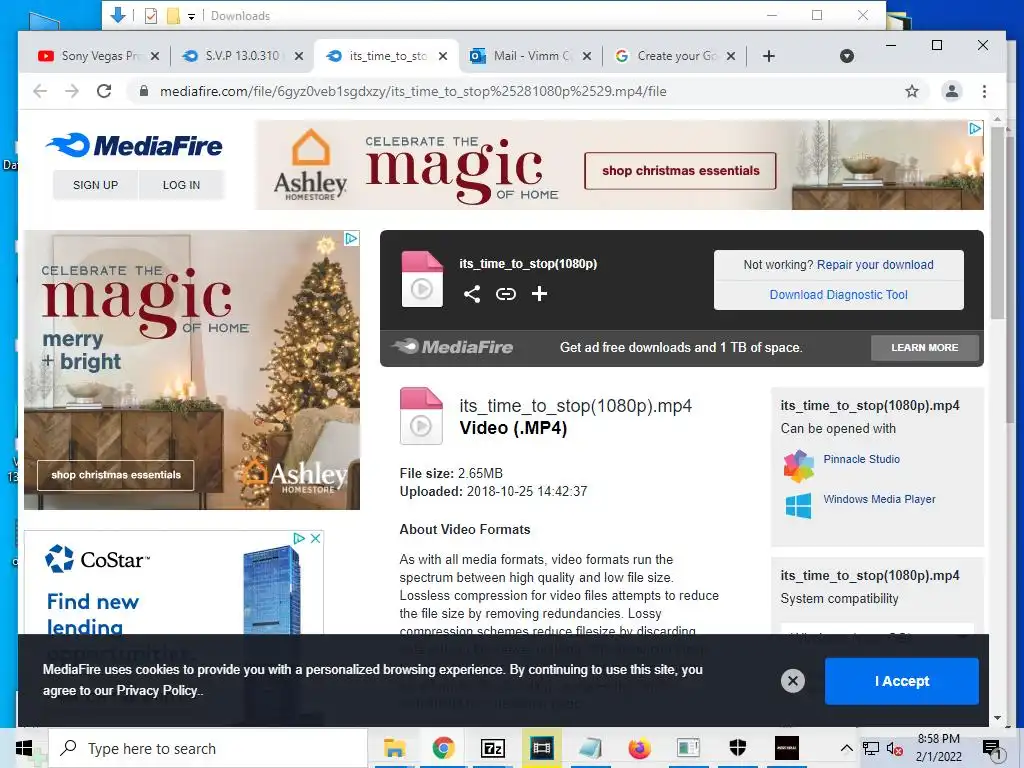Open Firefox from the taskbar
Screen dimensions: 1024x768
coord(639,748)
